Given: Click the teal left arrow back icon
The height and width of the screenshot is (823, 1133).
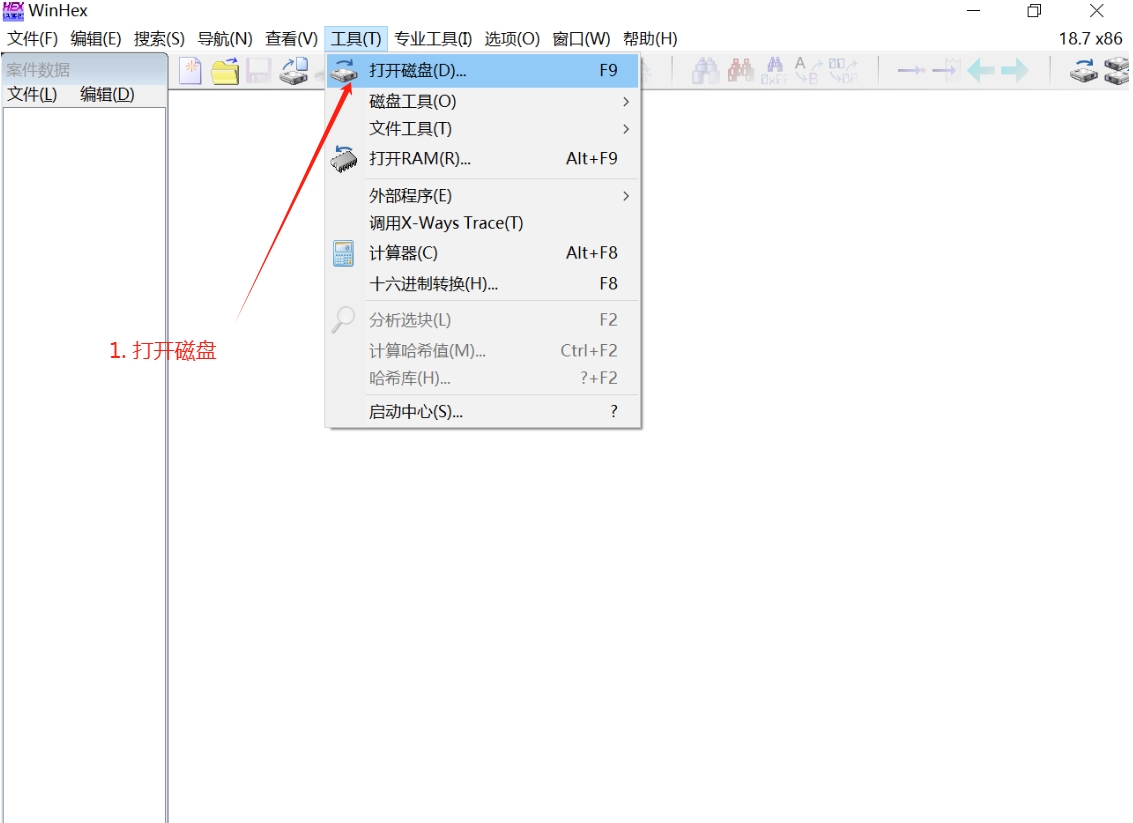Looking at the screenshot, I should tap(981, 70).
